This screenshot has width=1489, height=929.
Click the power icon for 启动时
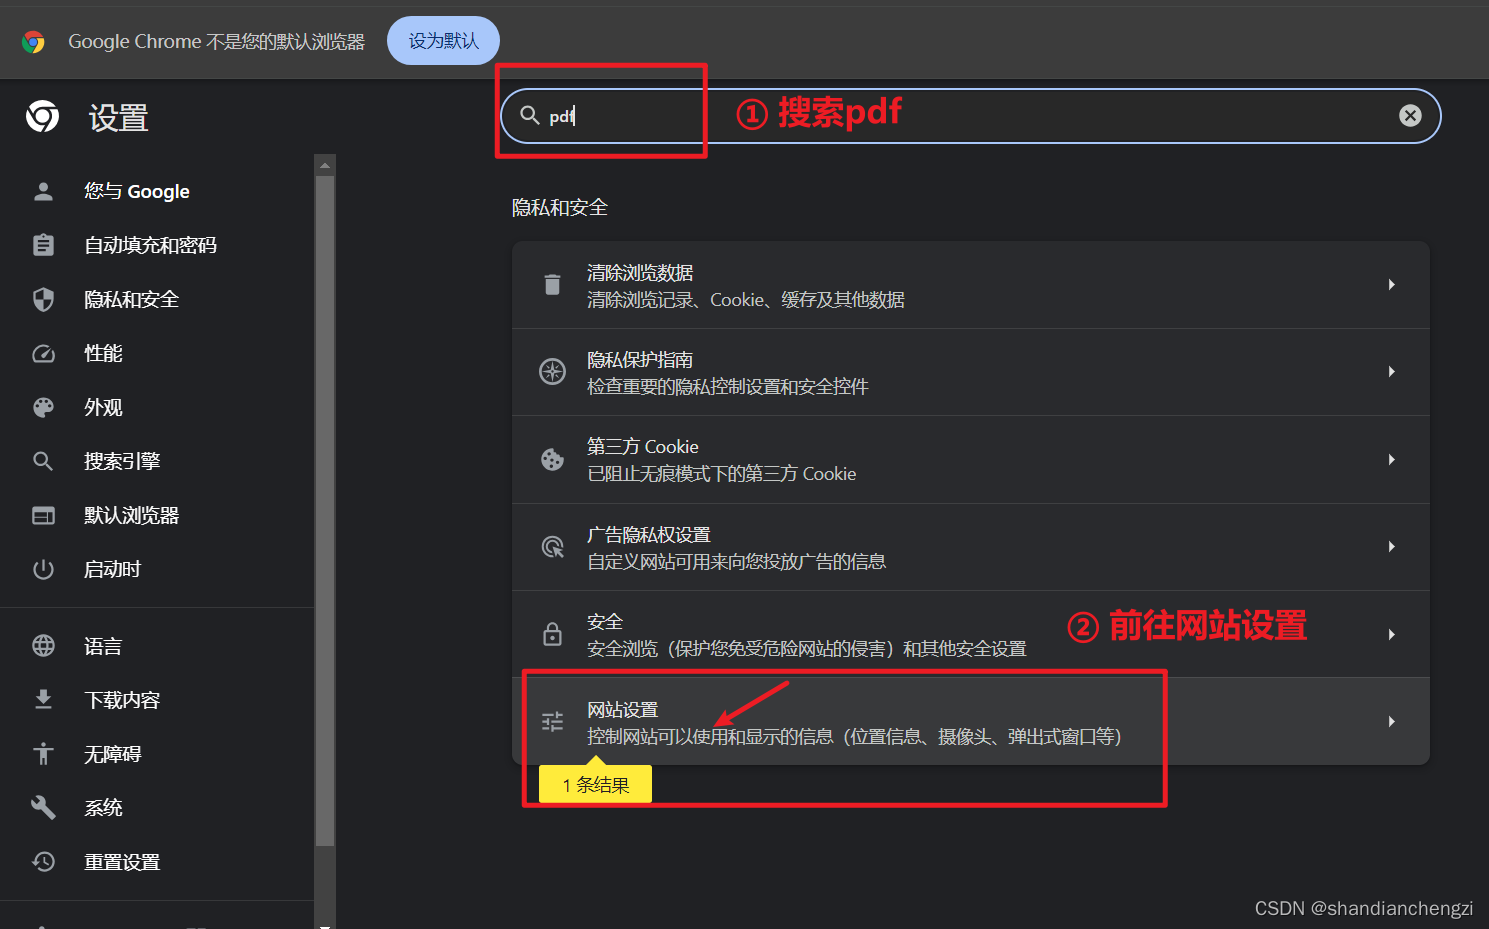43,569
